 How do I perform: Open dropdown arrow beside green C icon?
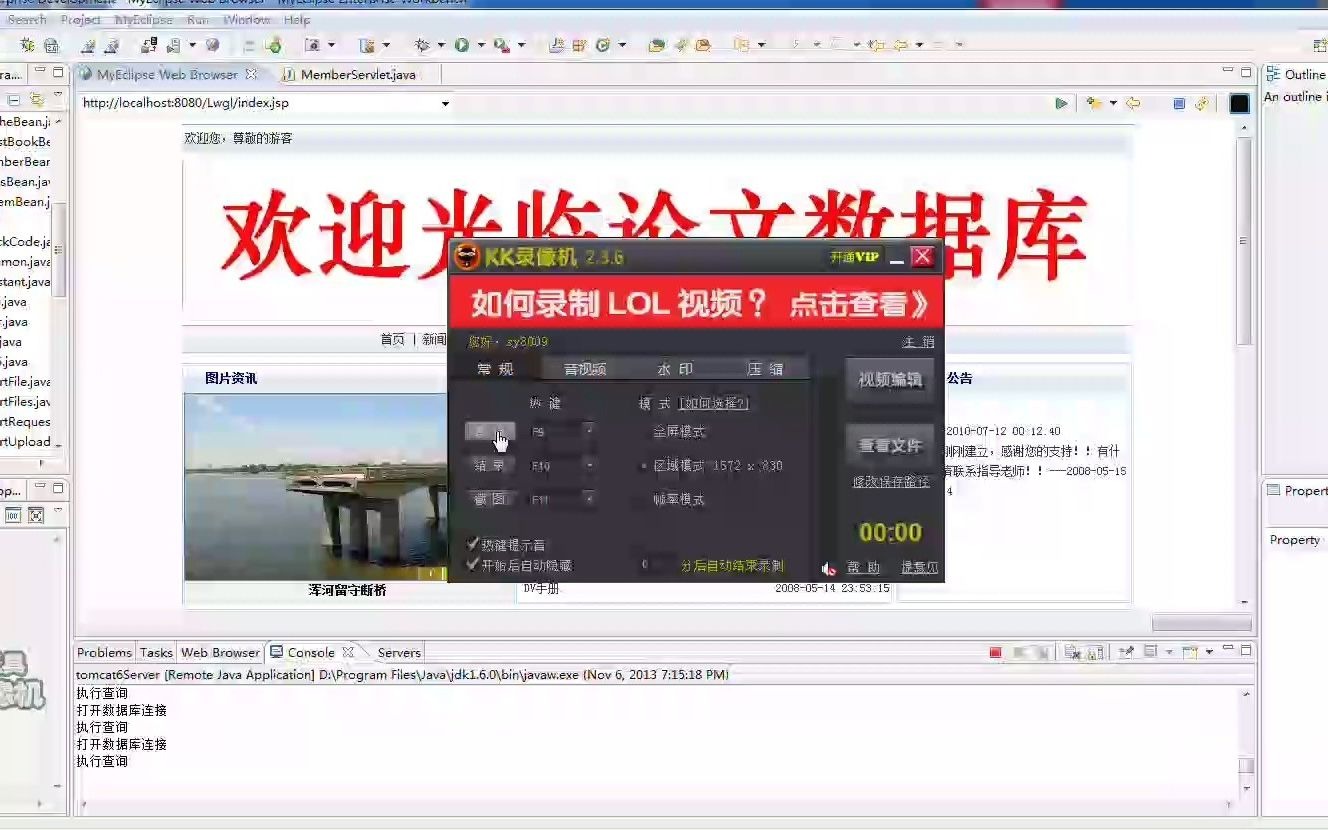pyautogui.click(x=622, y=45)
